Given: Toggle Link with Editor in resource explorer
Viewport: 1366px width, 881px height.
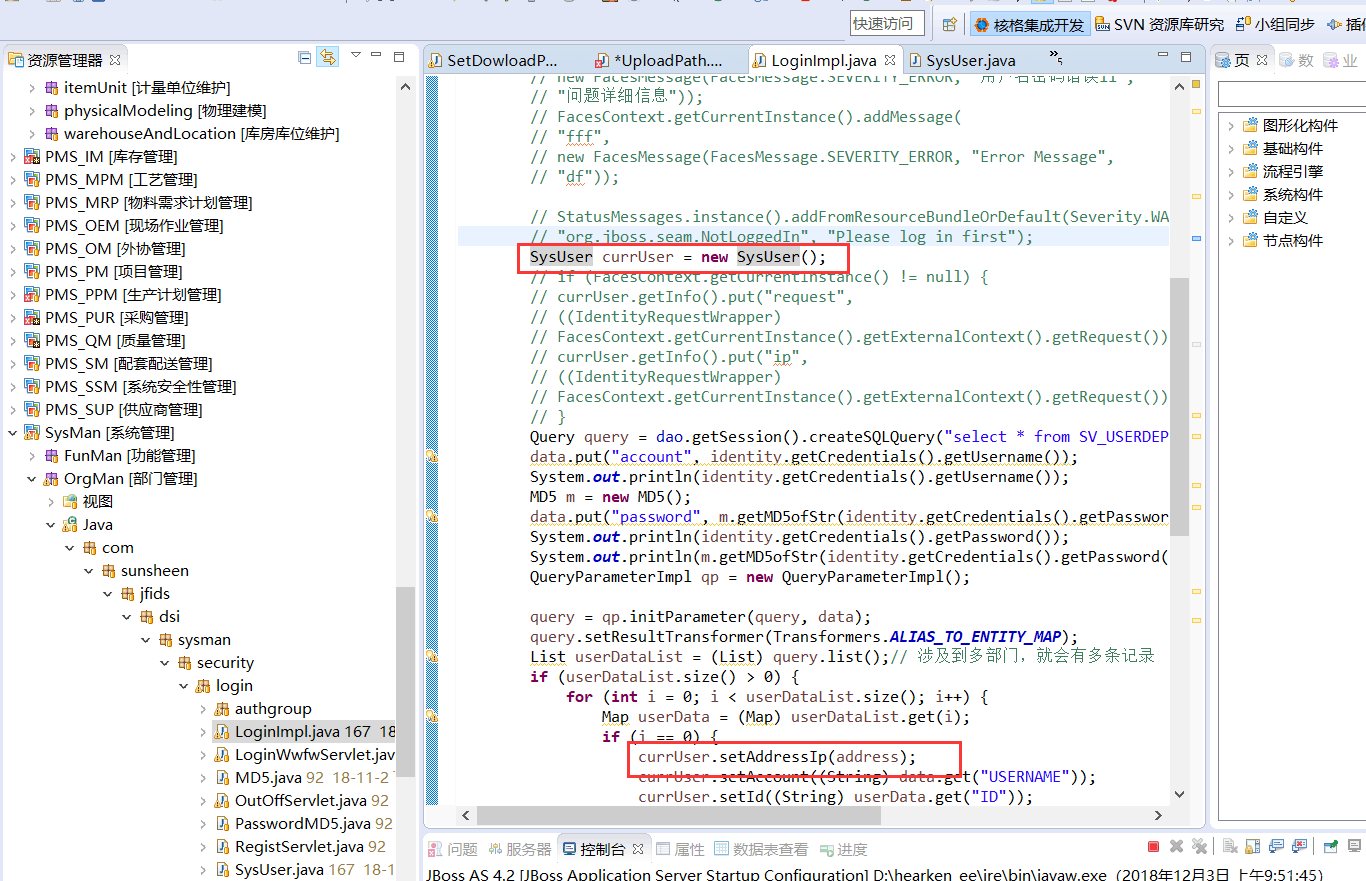Looking at the screenshot, I should pyautogui.click(x=327, y=58).
